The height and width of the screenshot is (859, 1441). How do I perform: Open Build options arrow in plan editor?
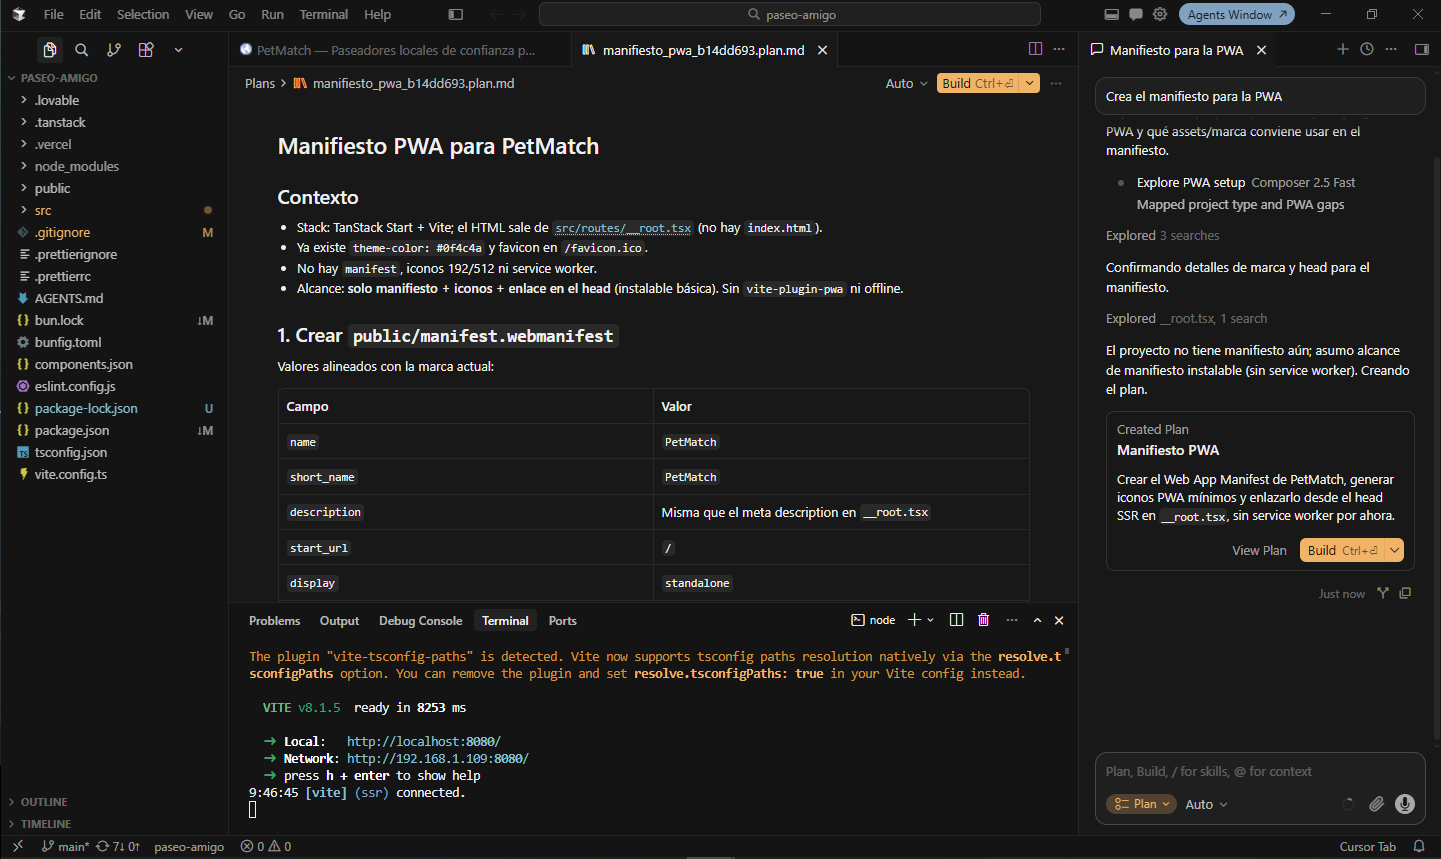[x=1029, y=83]
